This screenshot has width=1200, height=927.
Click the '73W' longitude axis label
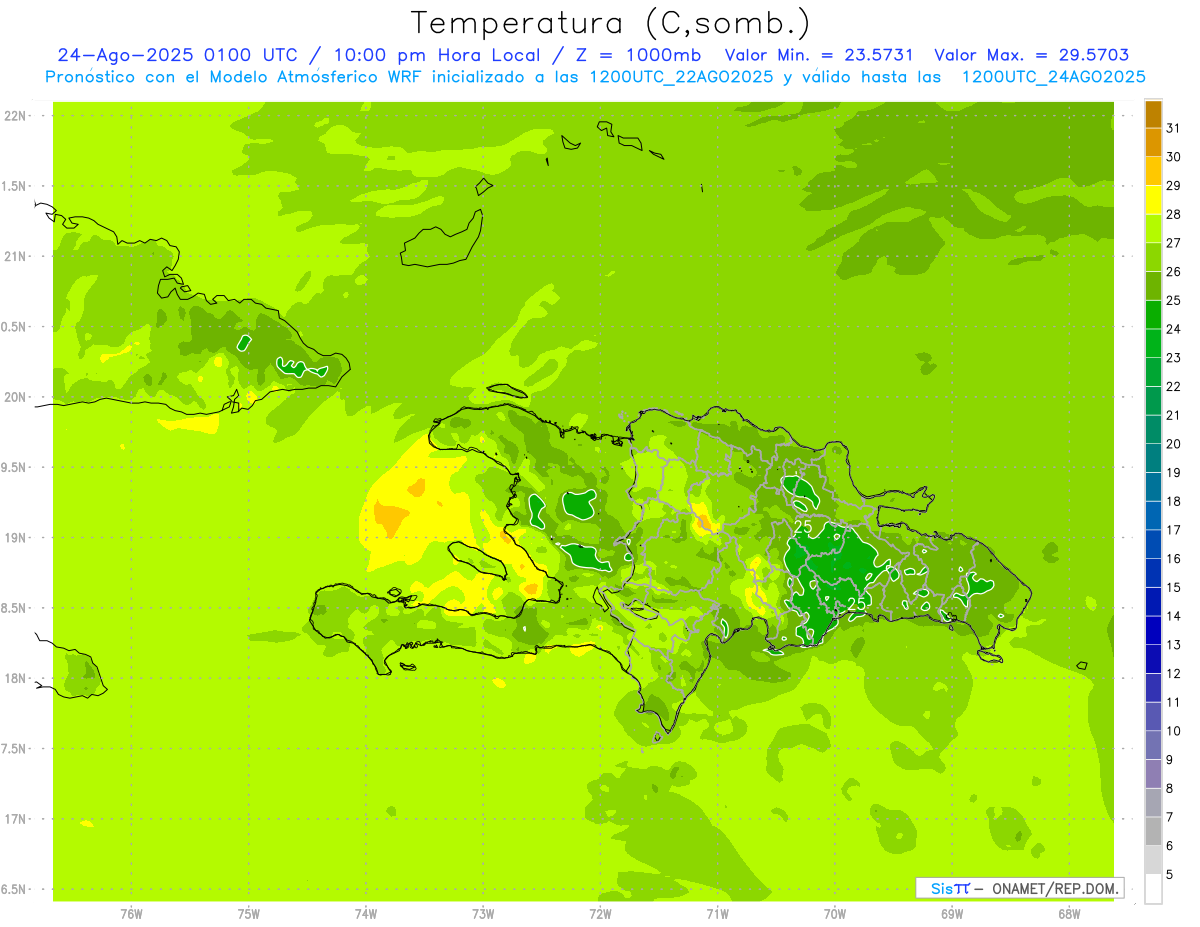(x=483, y=914)
